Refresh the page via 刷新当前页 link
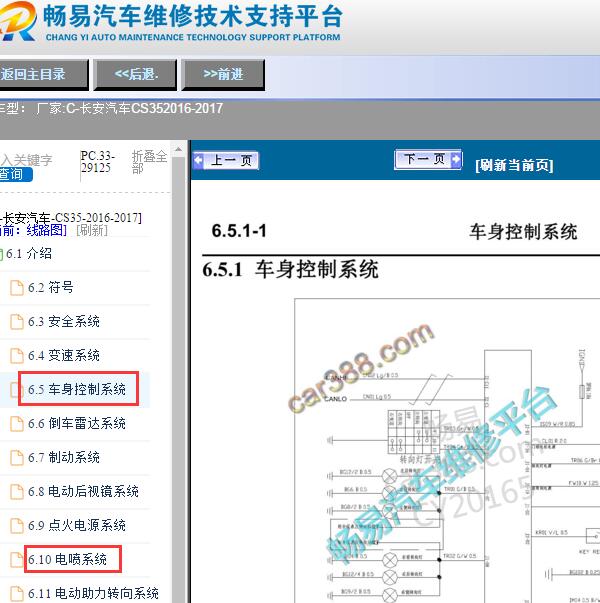 pos(515,165)
